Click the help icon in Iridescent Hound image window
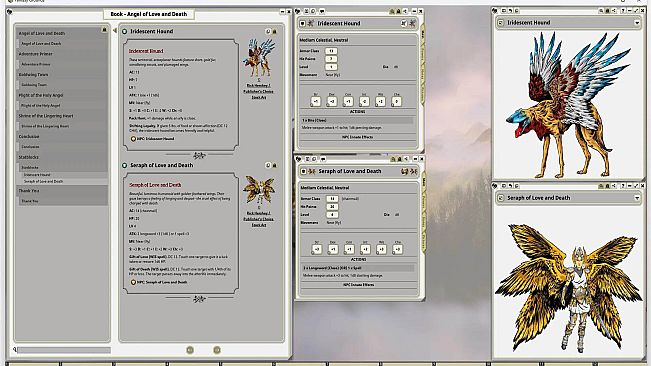Viewport: 651px width, 366px height. [x=623, y=11]
